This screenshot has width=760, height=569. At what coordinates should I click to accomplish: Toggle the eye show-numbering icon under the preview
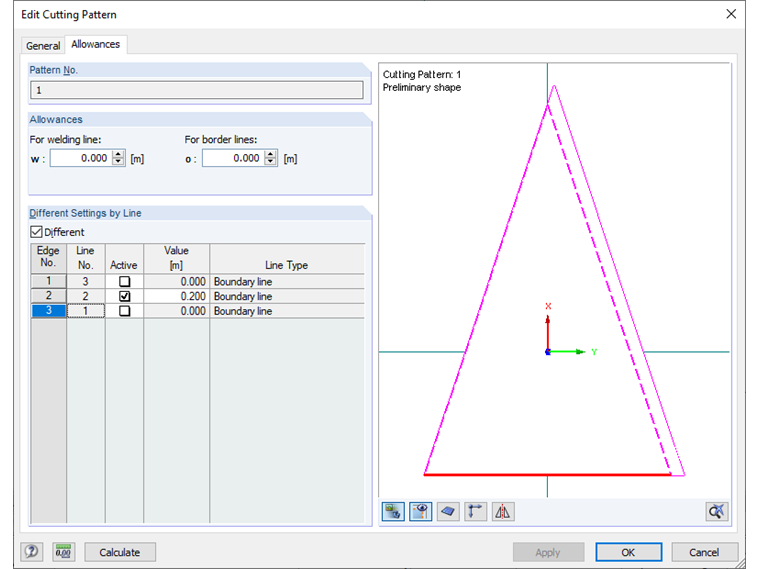coord(420,512)
